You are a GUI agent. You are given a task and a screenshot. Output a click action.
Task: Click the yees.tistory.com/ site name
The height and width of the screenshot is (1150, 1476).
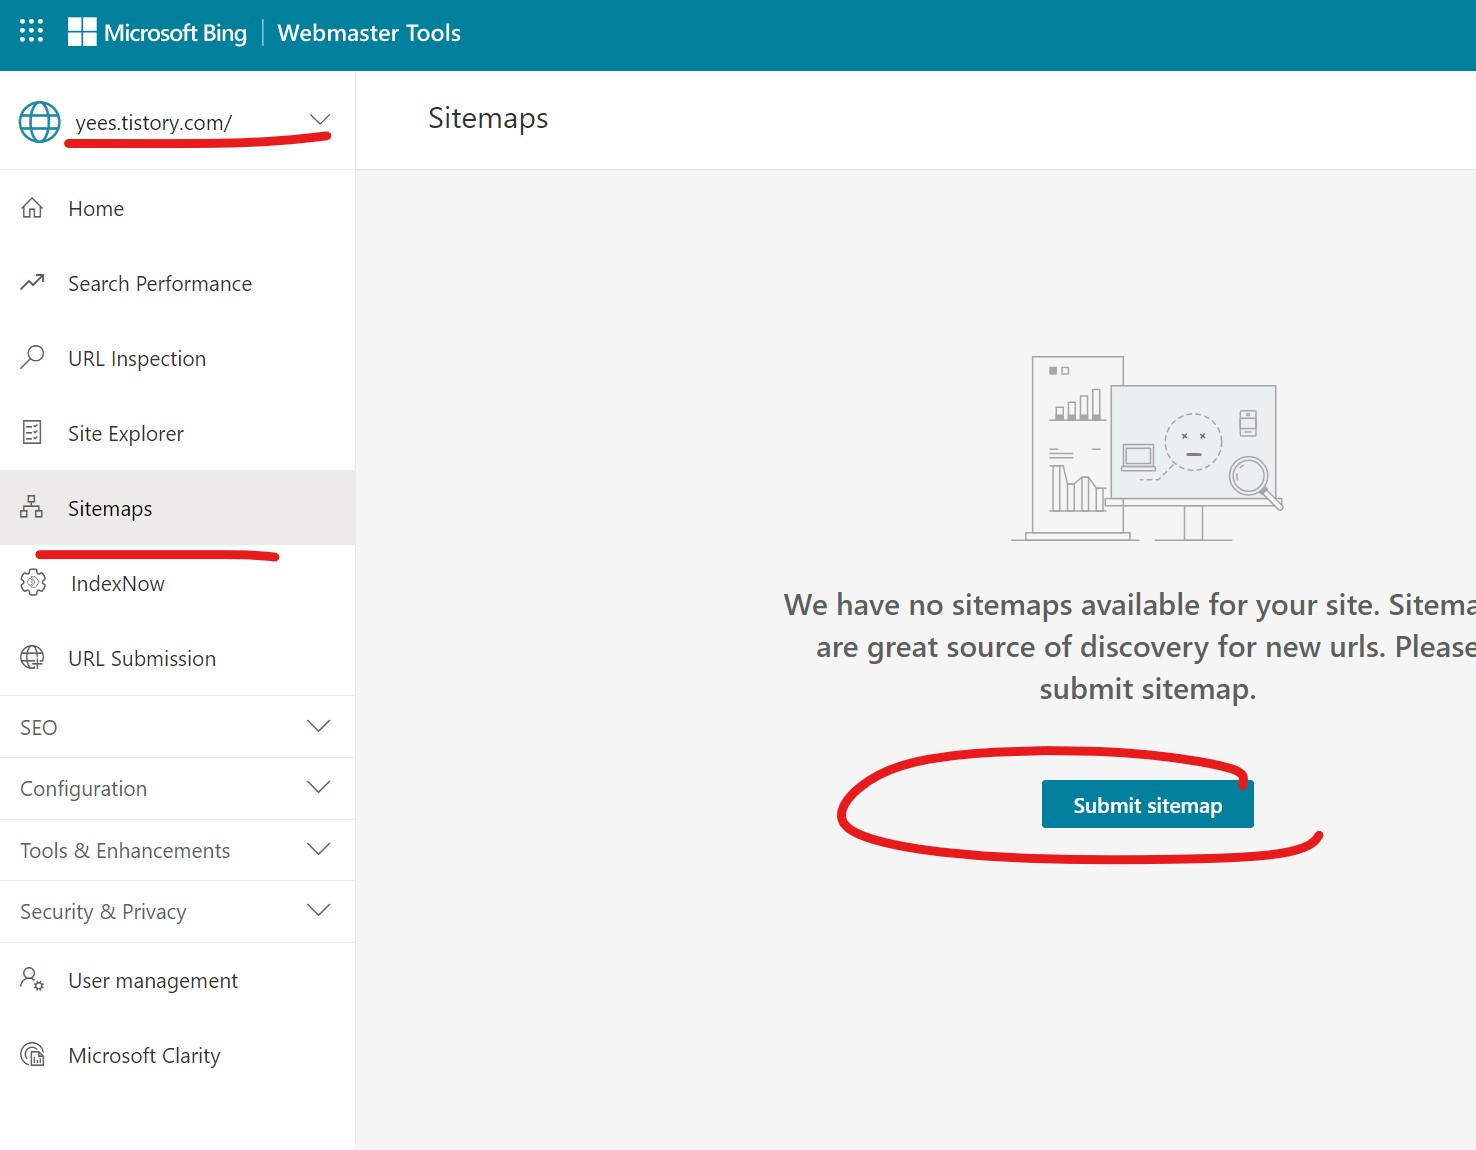153,122
